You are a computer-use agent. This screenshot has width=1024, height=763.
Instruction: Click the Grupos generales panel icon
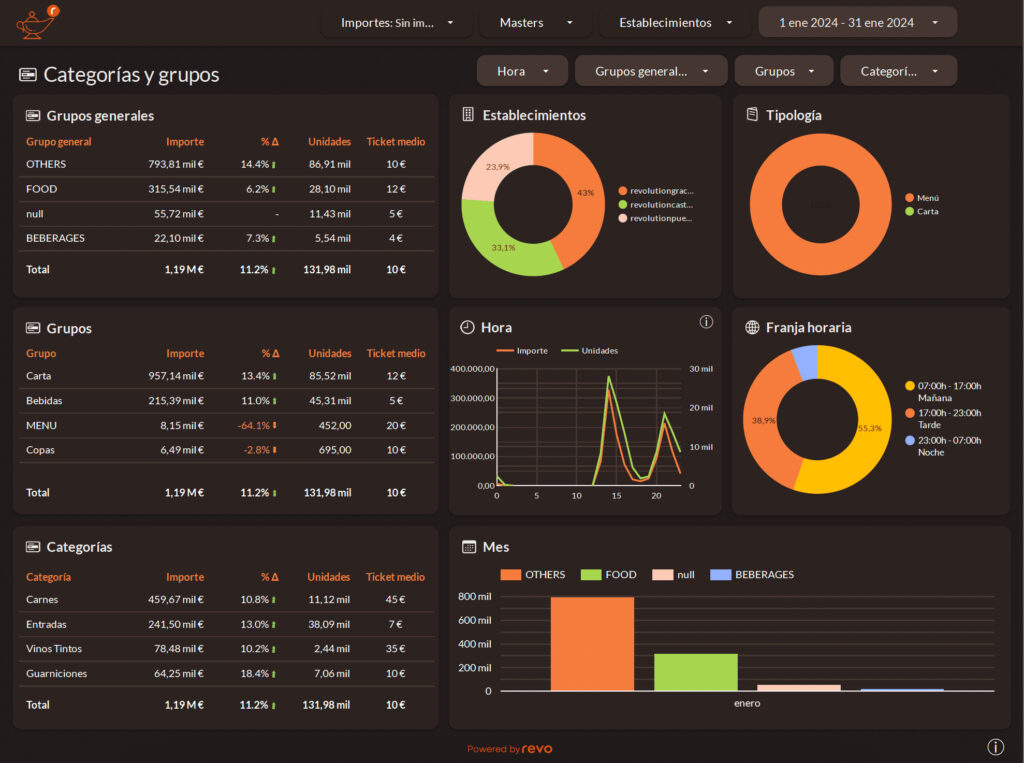33,116
